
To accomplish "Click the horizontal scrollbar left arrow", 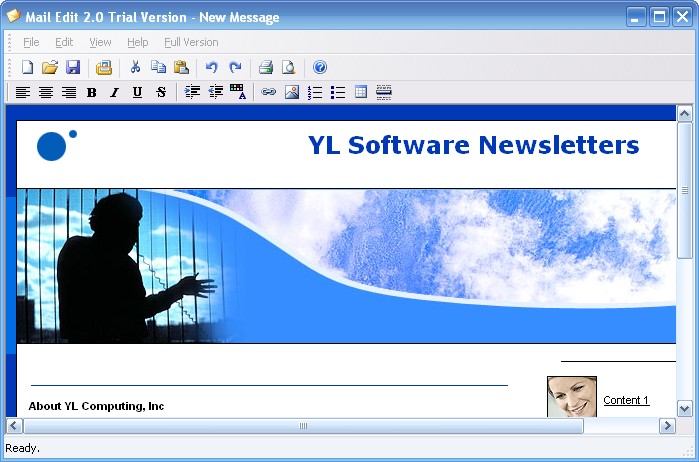I will (14, 426).
